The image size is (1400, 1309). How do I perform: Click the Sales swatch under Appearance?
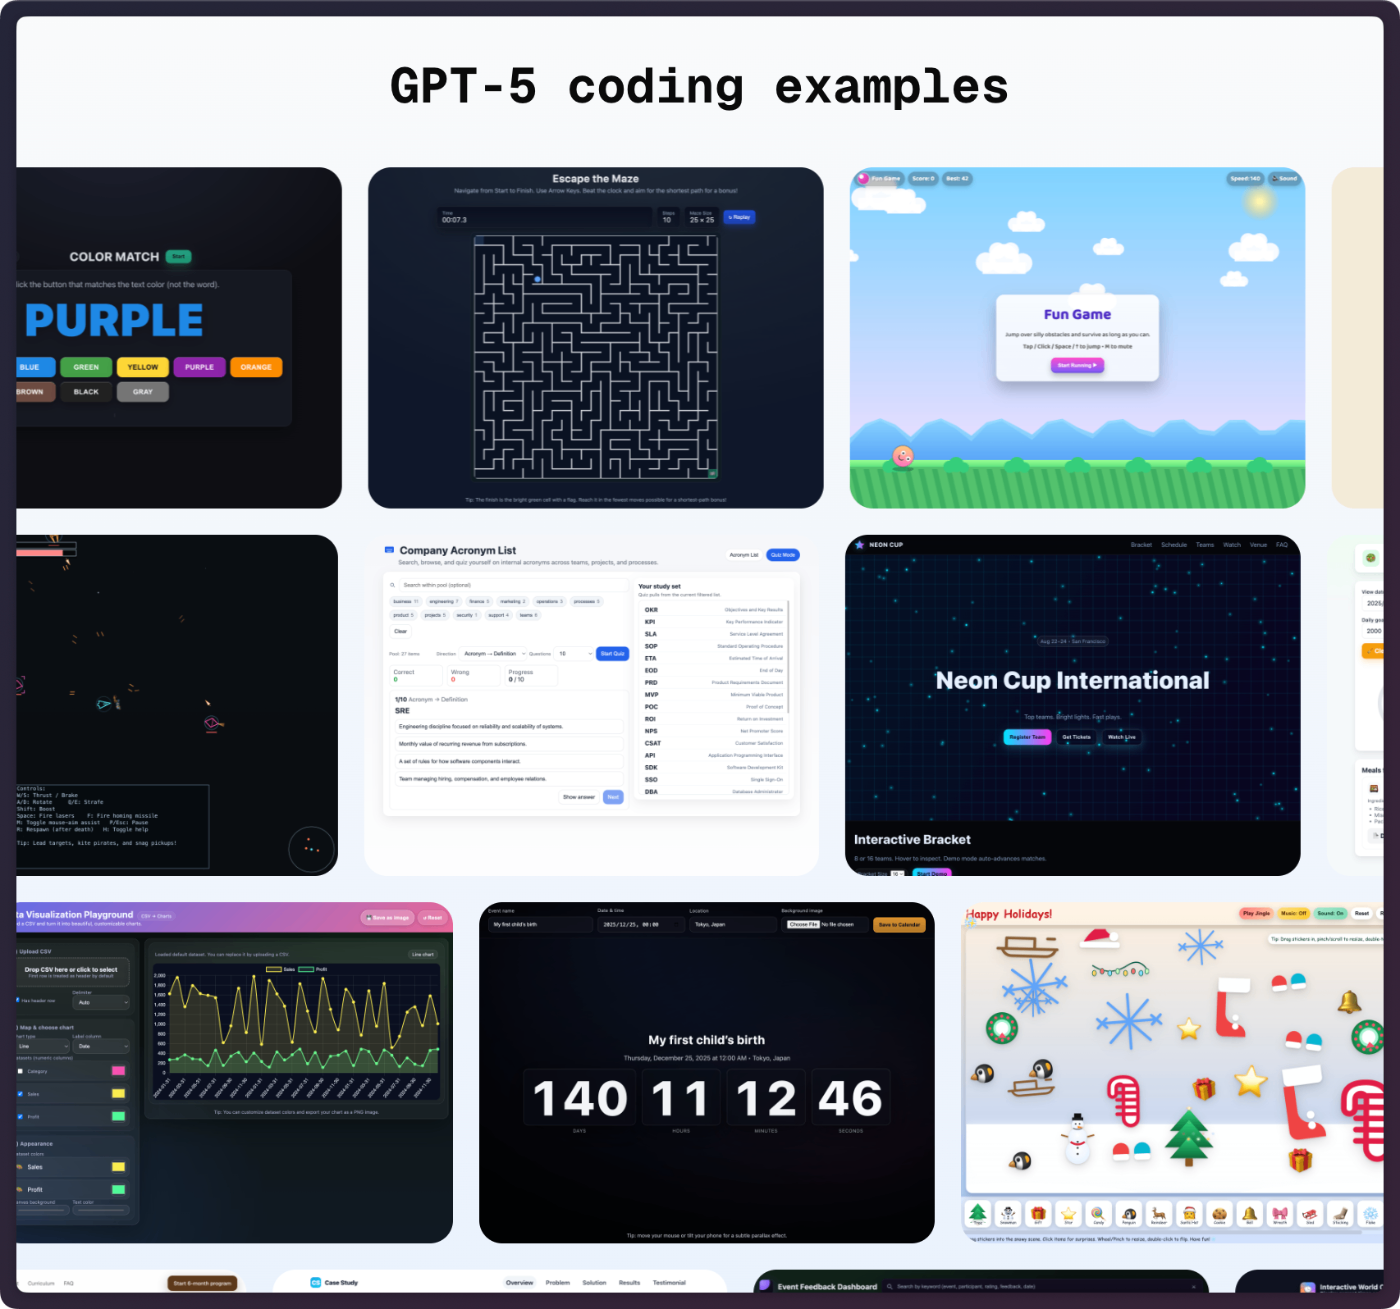pyautogui.click(x=118, y=1167)
